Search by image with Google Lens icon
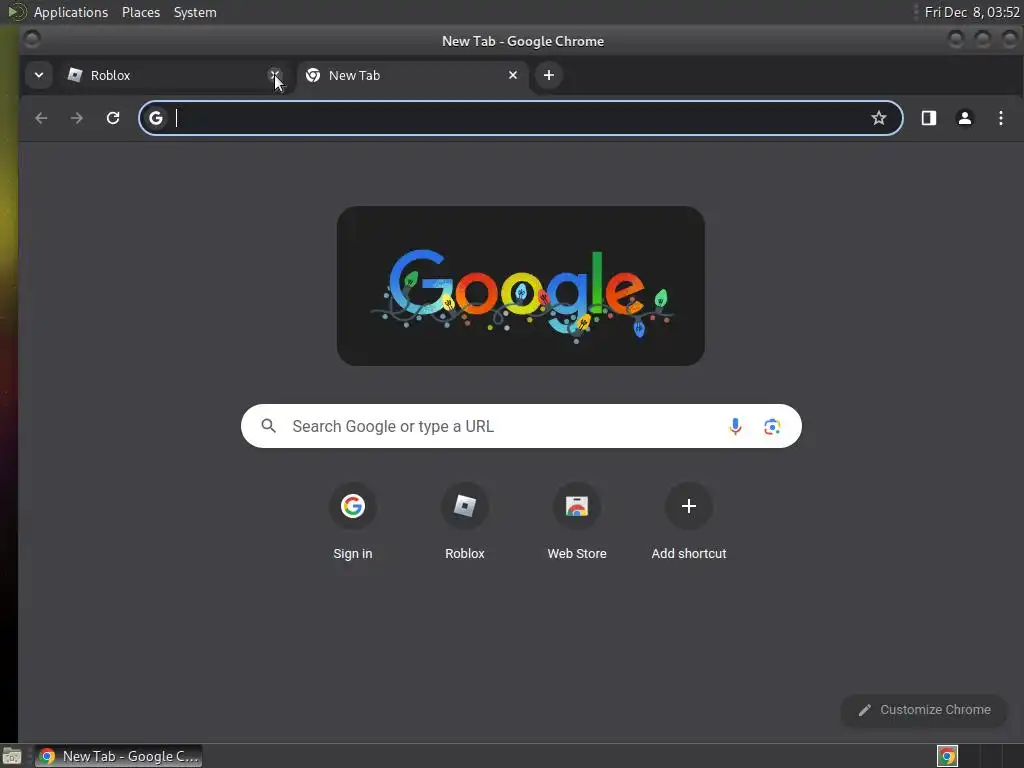The height and width of the screenshot is (768, 1024). (x=772, y=426)
